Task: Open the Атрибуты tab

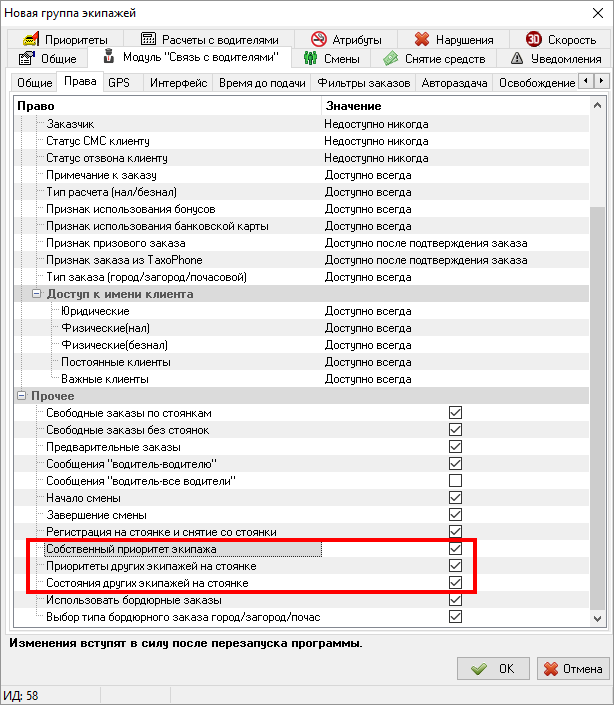Action: coord(346,39)
